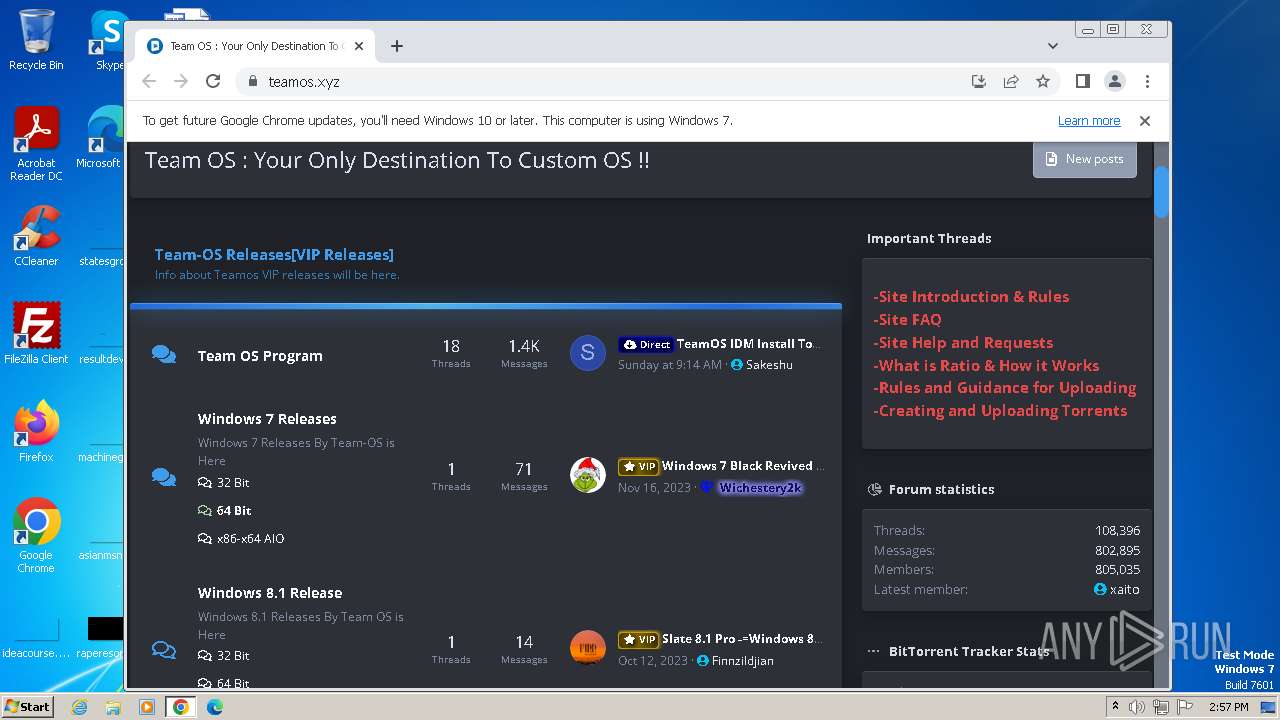Select the Recycle Bin desktop icon
The height and width of the screenshot is (720, 1280).
36,40
